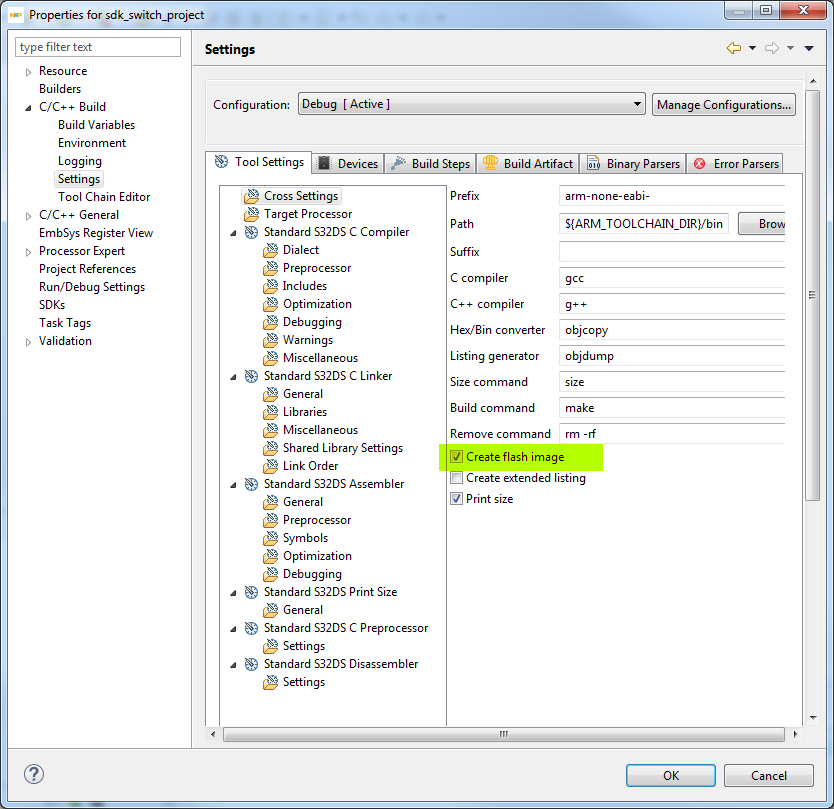Click the Standard S32DS Print Size icon
This screenshot has height=809, width=834.
click(x=251, y=592)
